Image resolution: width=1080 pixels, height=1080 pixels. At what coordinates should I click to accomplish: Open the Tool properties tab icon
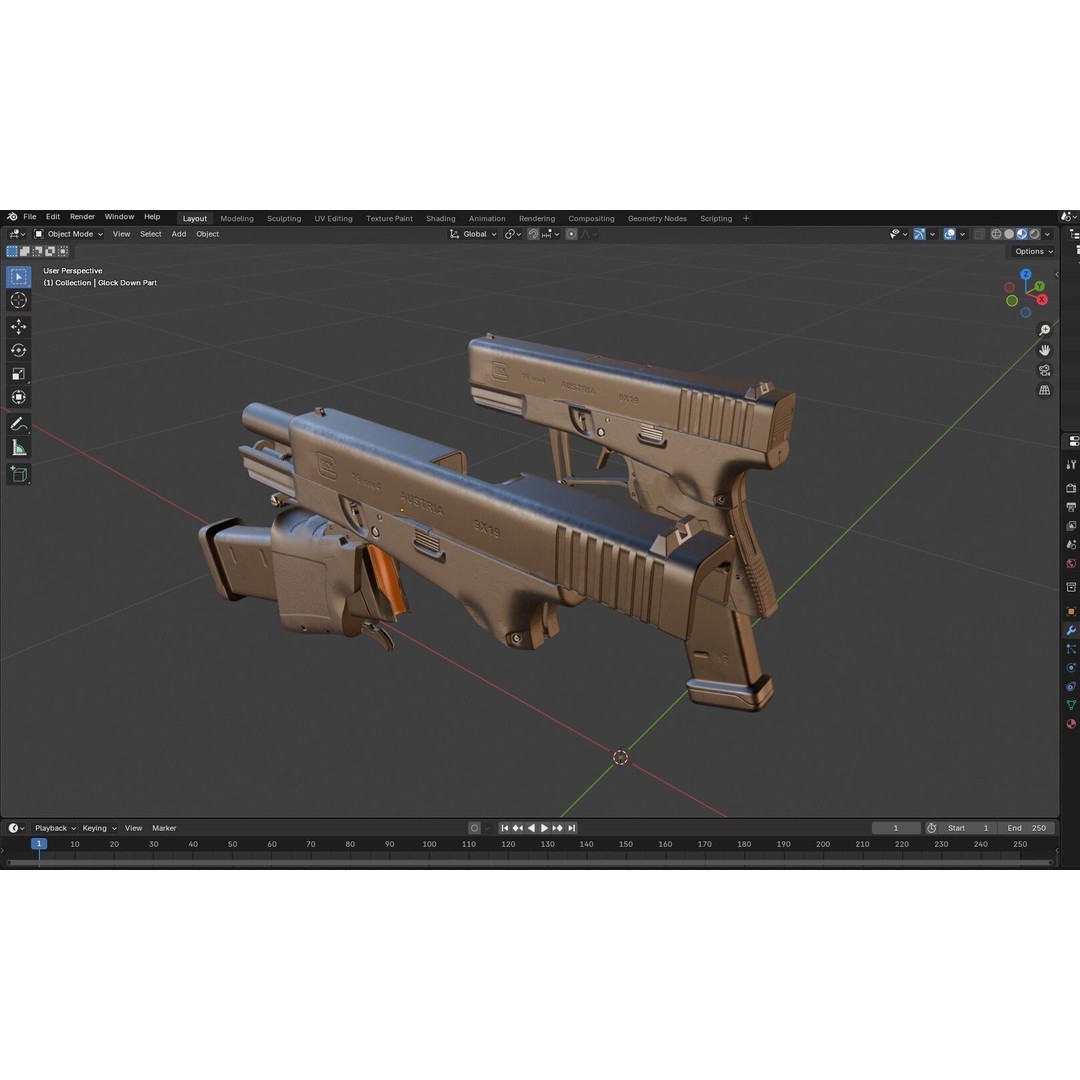point(1071,465)
